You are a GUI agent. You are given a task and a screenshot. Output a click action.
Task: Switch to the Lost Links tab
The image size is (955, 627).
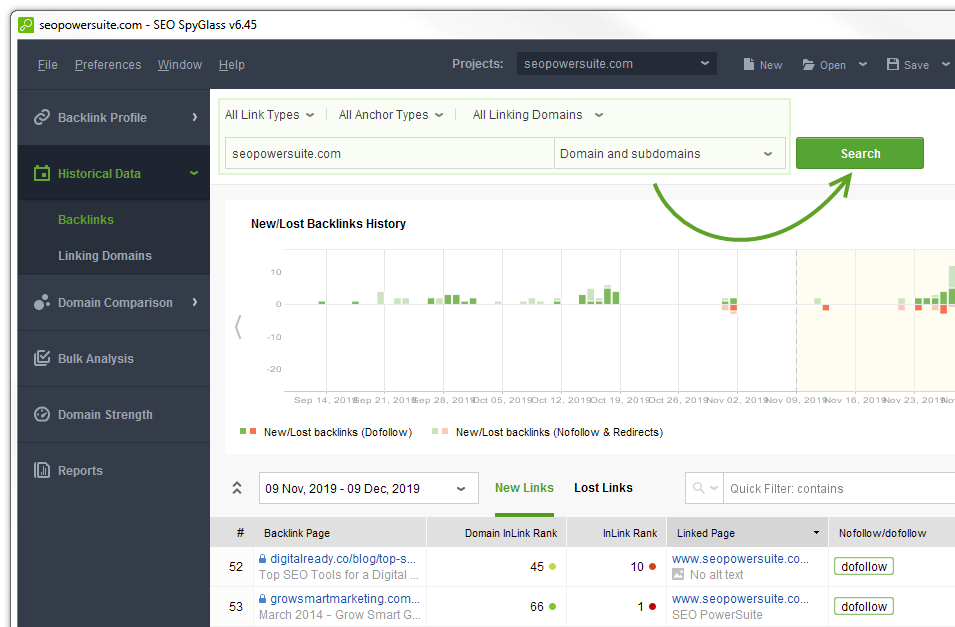[603, 488]
